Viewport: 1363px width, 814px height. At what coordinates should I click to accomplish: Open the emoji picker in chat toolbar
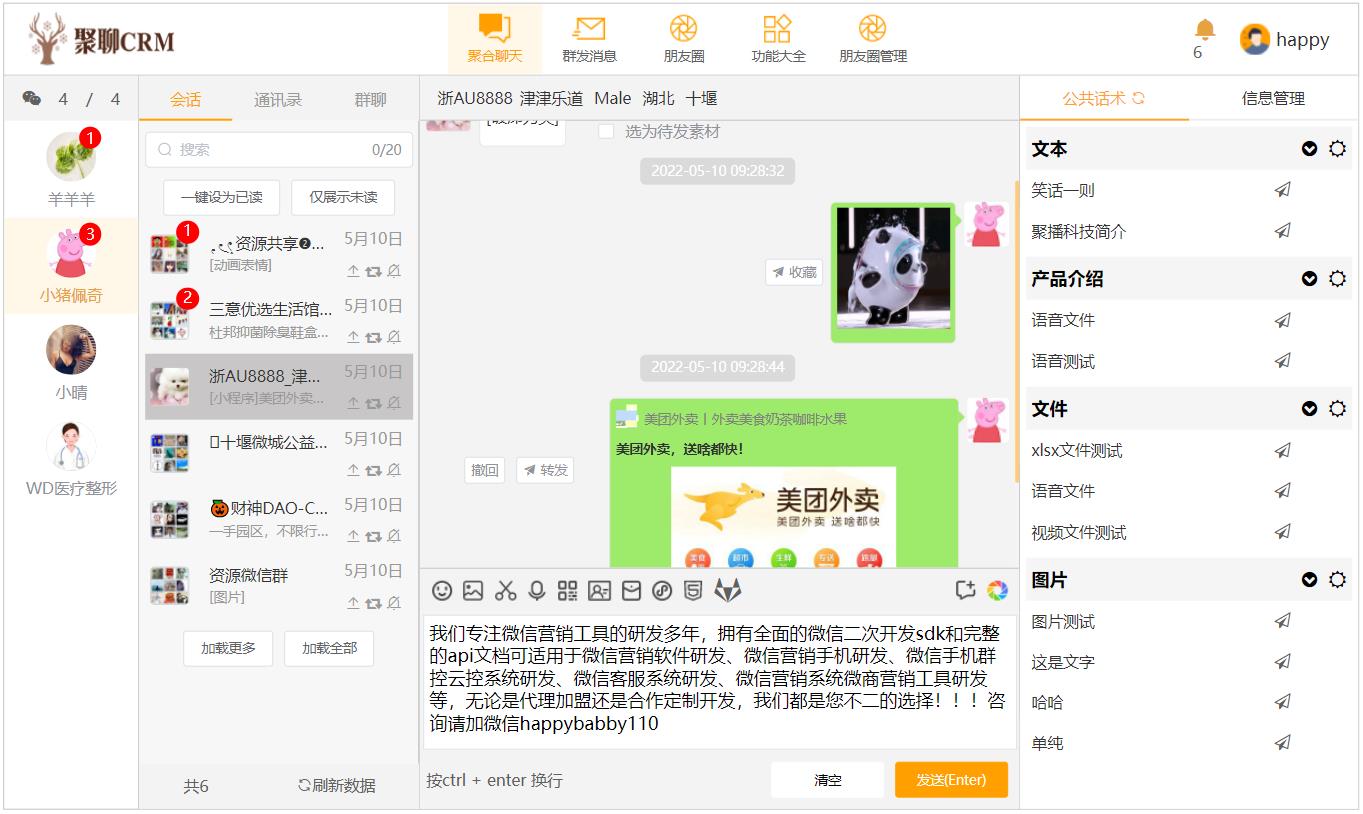click(x=441, y=591)
